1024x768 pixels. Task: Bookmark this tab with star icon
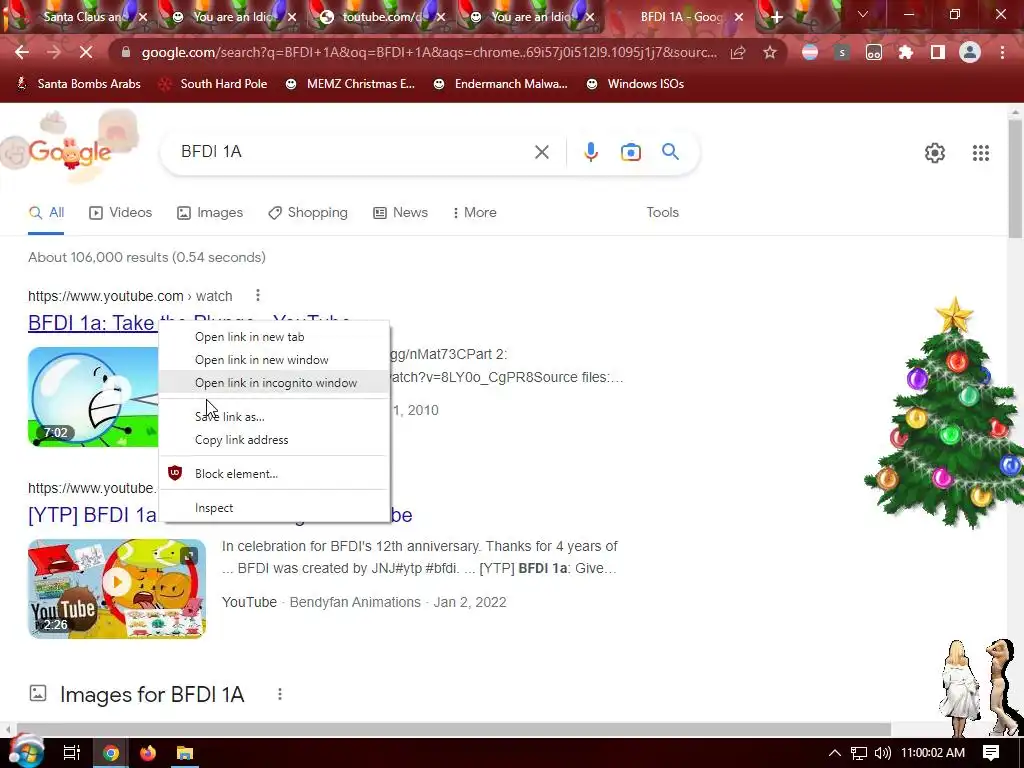point(770,52)
